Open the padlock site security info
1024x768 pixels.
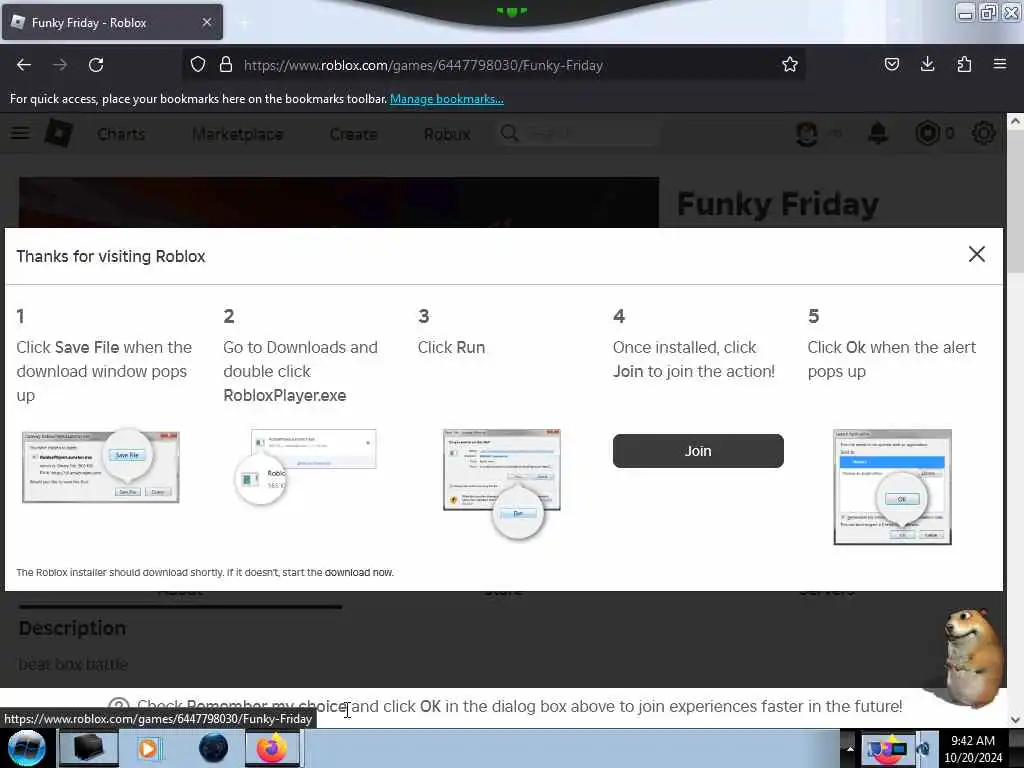pyautogui.click(x=226, y=64)
